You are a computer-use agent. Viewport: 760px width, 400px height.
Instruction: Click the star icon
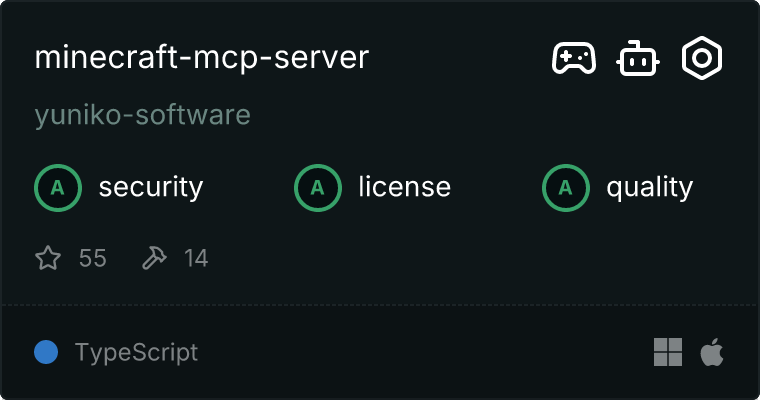[x=48, y=257]
